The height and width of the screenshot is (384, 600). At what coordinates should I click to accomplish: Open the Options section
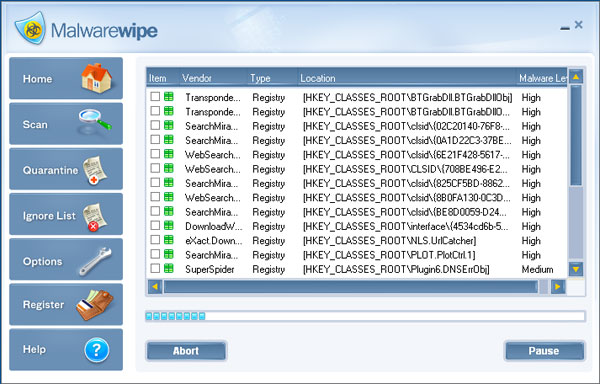(66, 259)
